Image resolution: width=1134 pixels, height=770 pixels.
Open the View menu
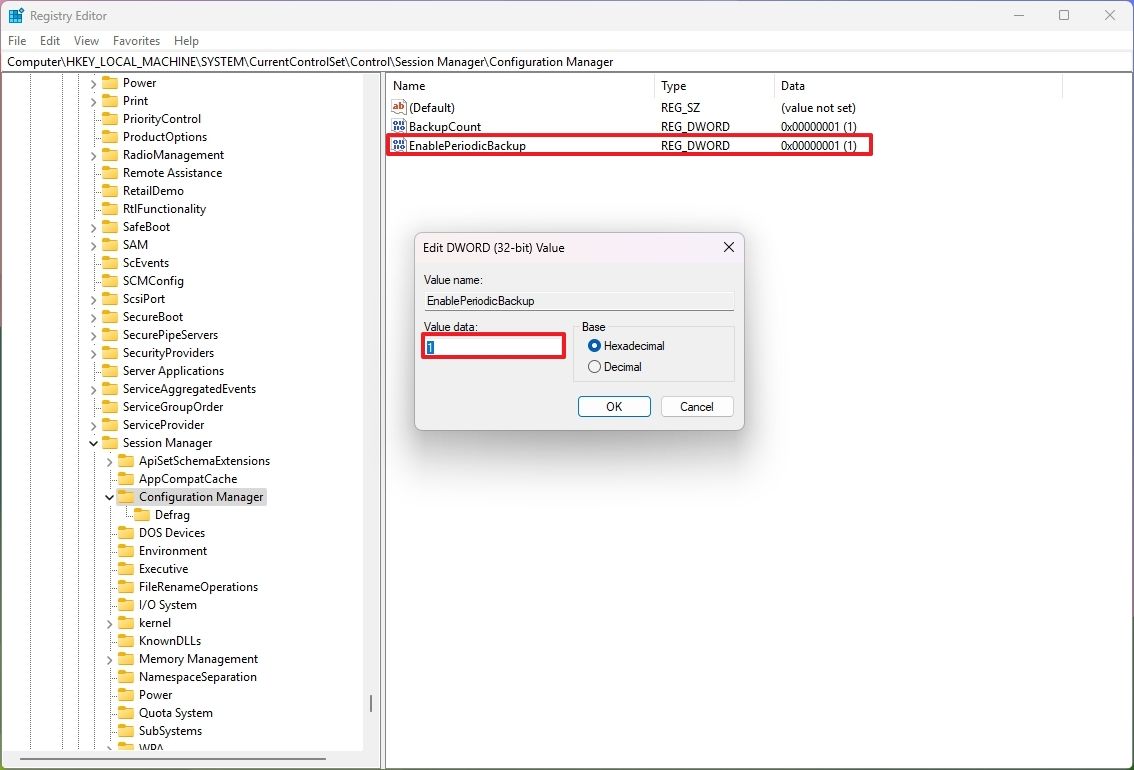[86, 41]
